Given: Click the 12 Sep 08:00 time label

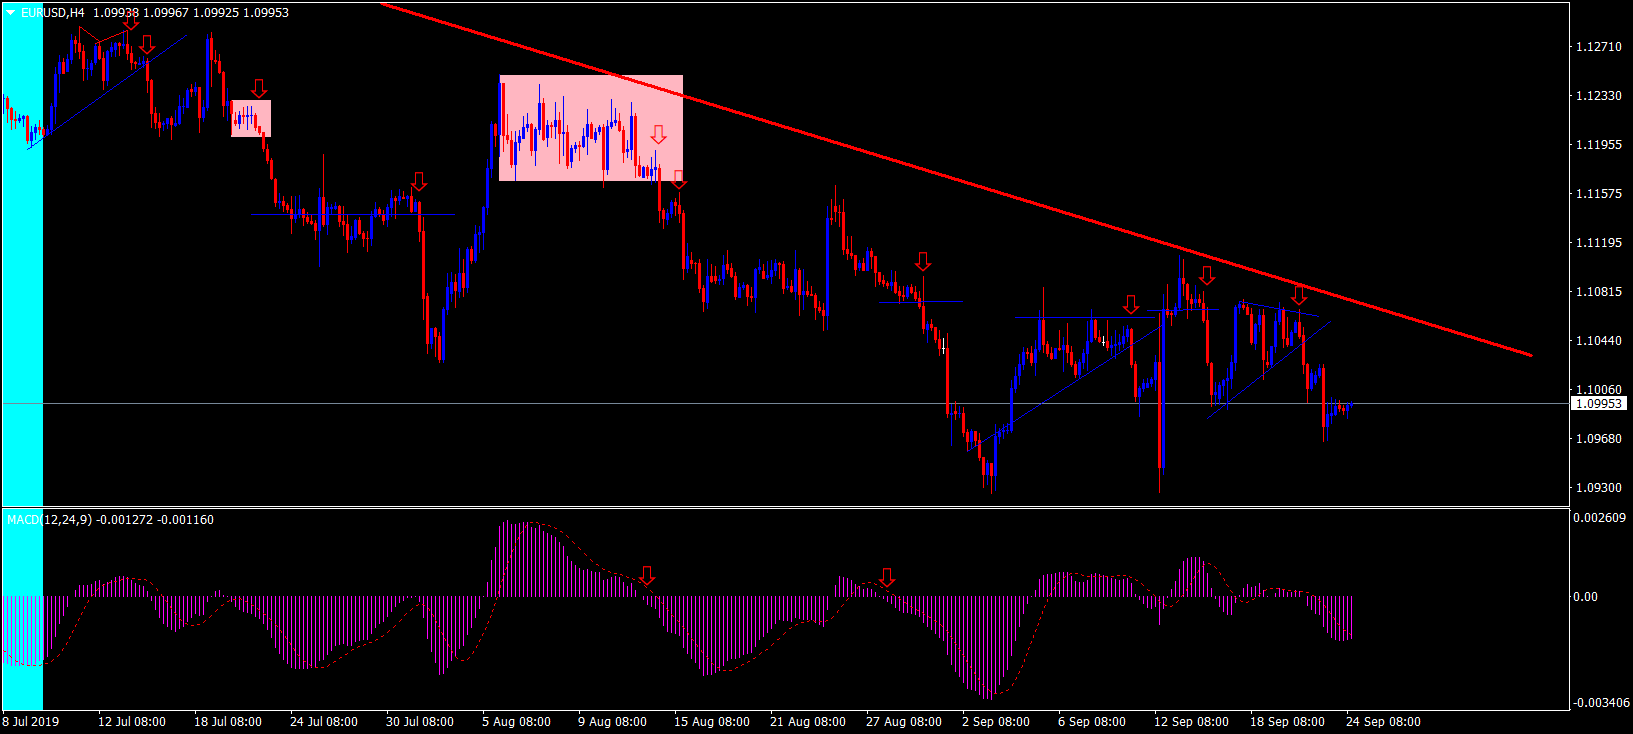Looking at the screenshot, I should [1192, 722].
